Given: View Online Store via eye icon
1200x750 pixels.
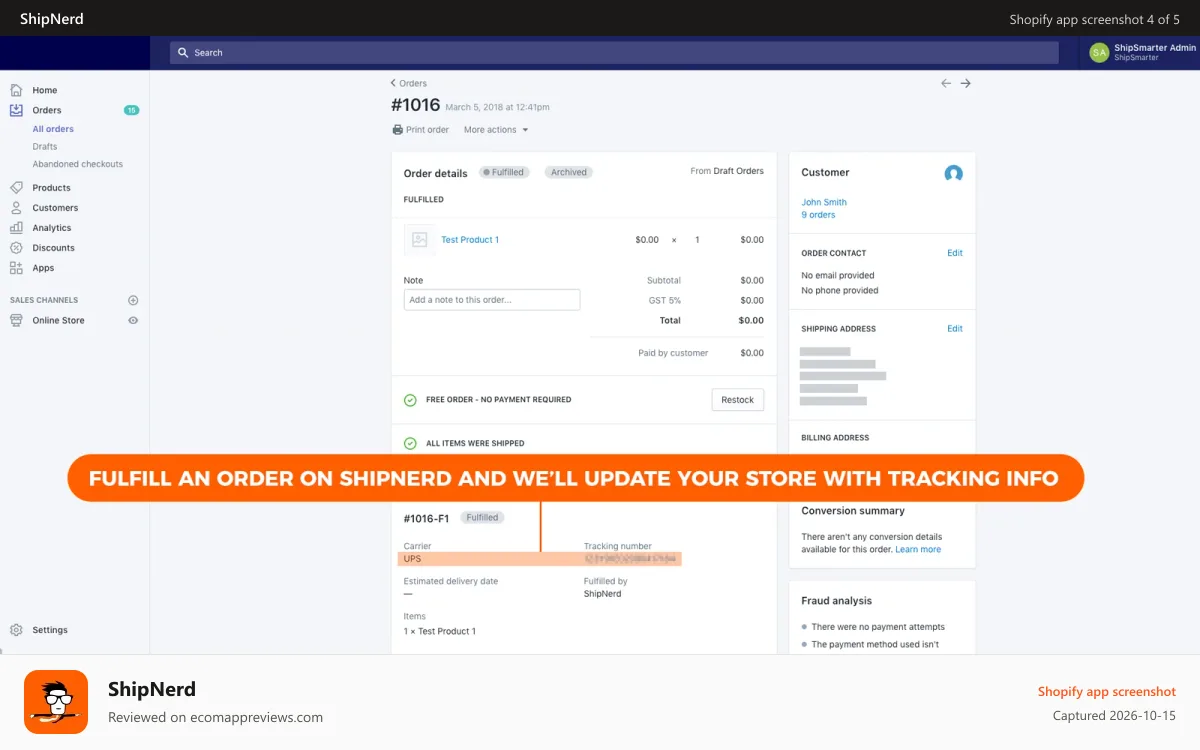Looking at the screenshot, I should tap(133, 320).
